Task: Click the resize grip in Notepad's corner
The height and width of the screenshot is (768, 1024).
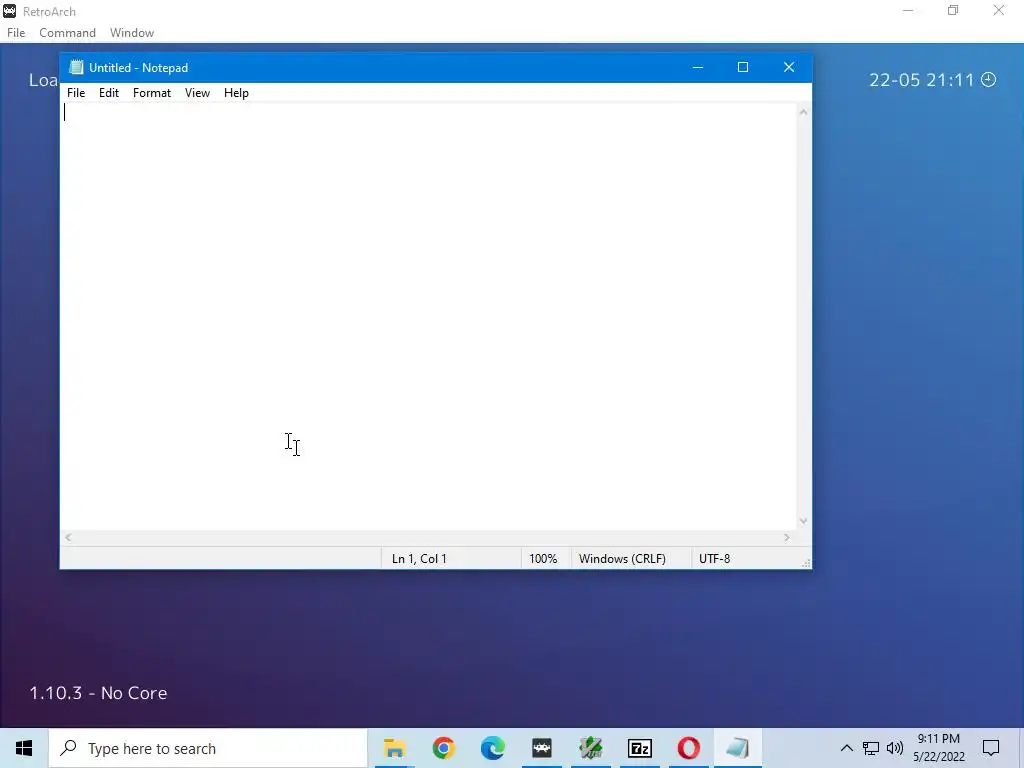Action: pyautogui.click(x=806, y=563)
